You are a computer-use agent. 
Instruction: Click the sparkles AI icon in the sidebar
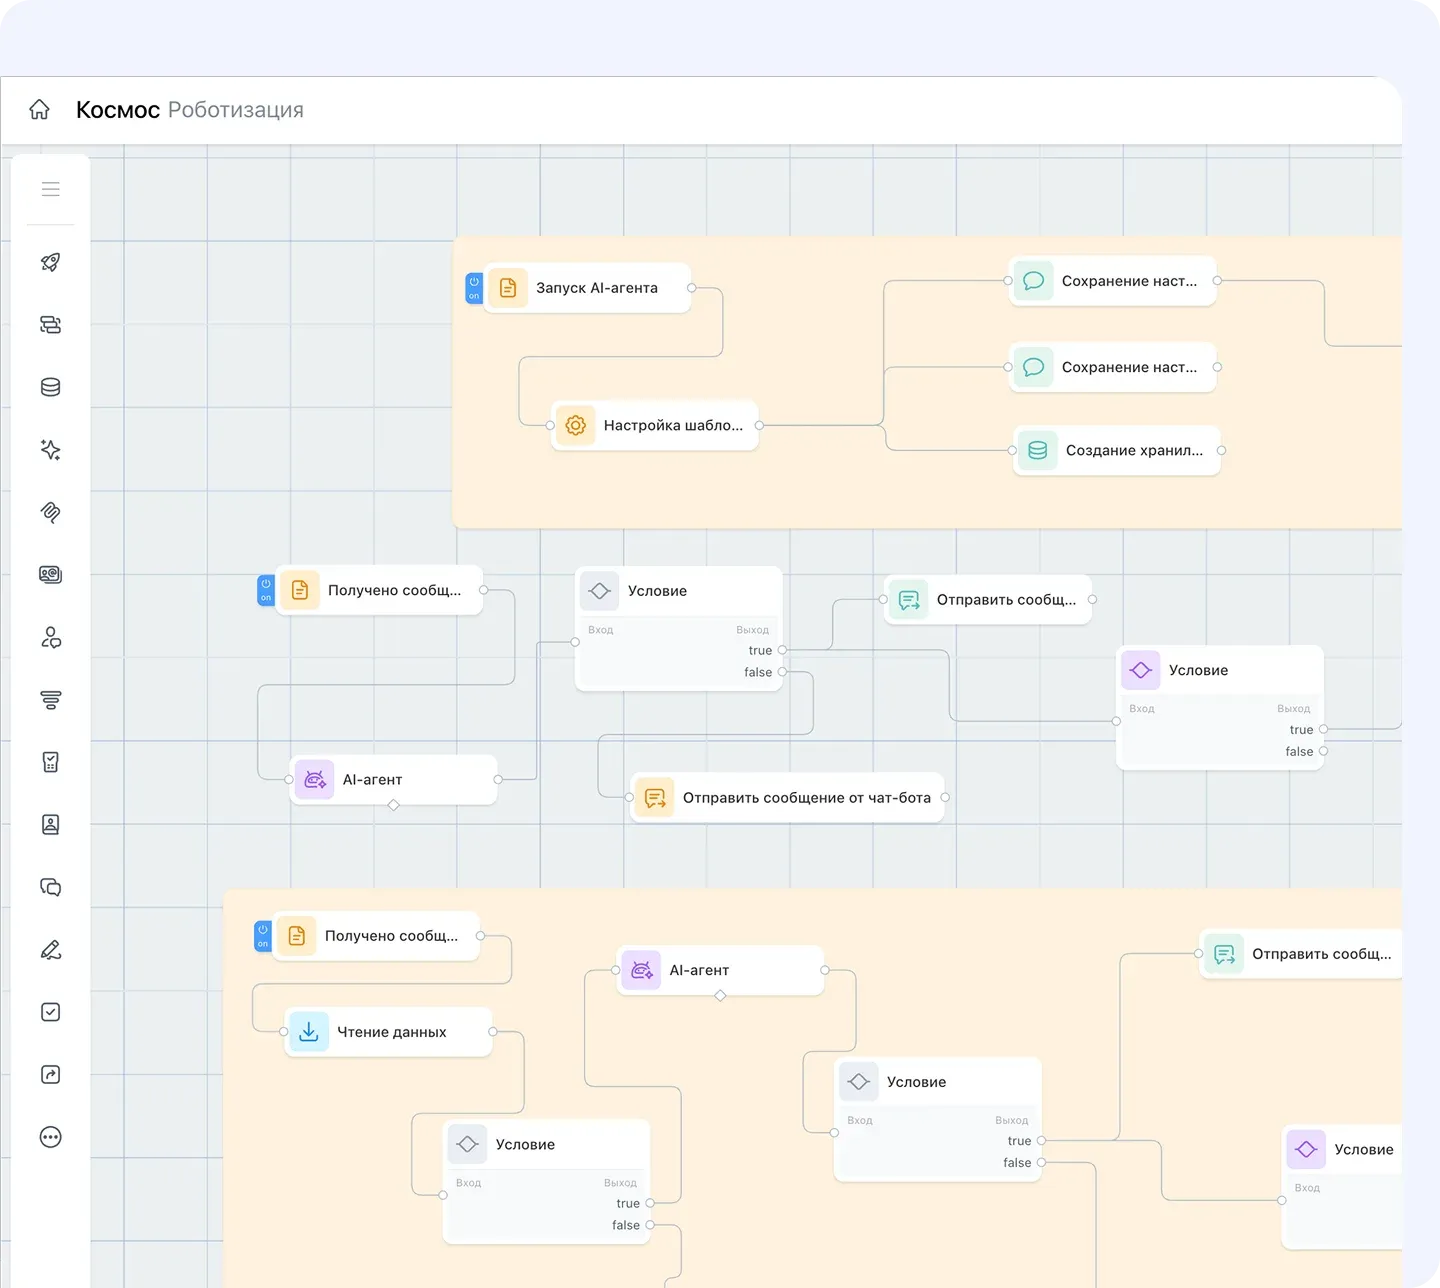pyautogui.click(x=51, y=450)
